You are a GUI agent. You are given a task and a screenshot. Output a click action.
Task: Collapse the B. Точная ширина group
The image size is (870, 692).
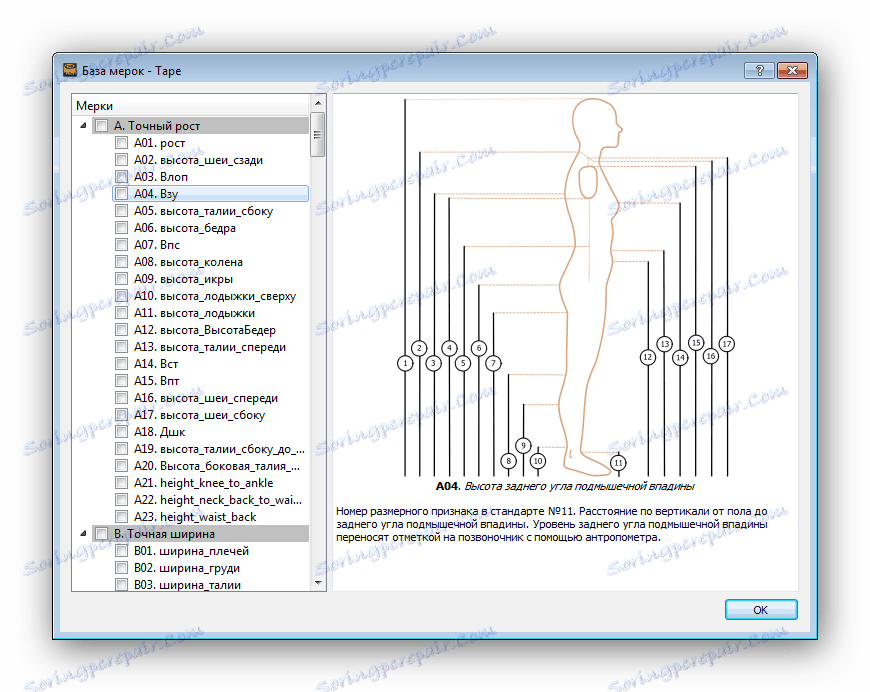coord(83,533)
